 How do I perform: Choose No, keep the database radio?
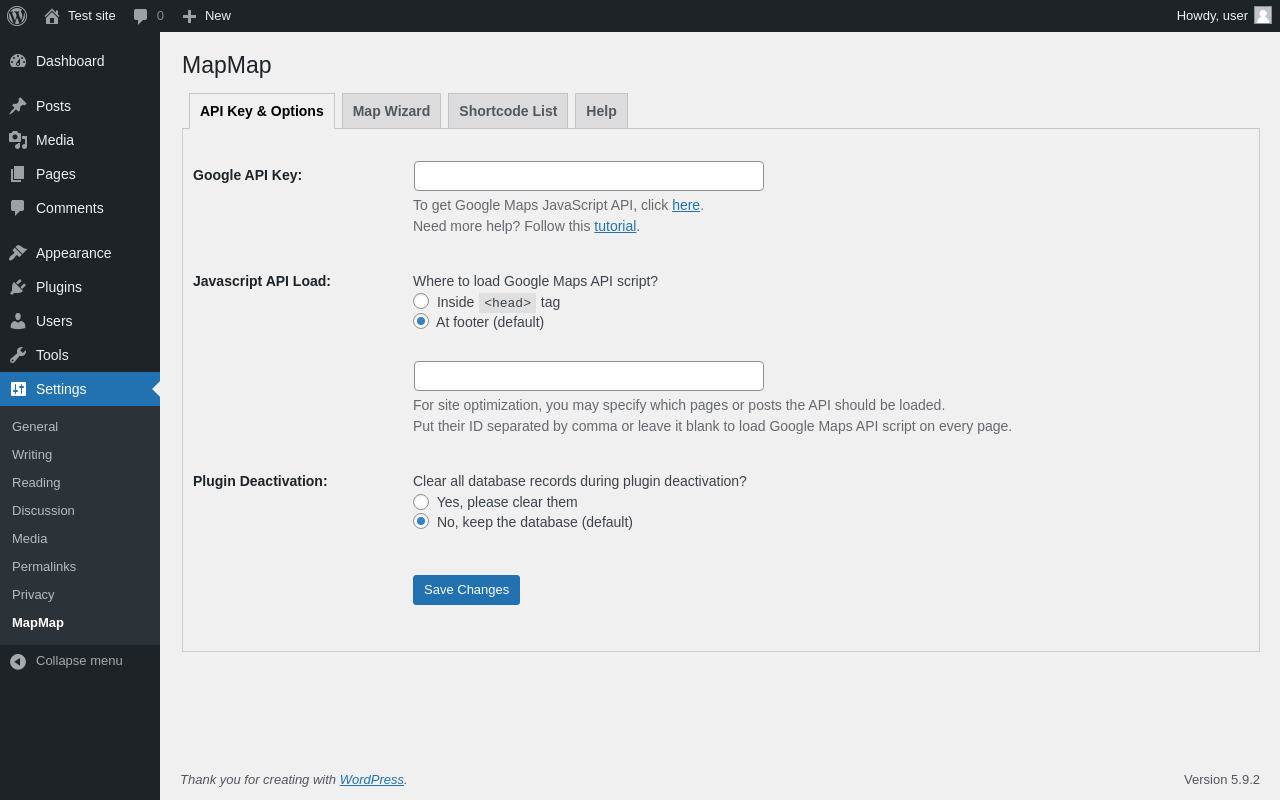(x=421, y=521)
